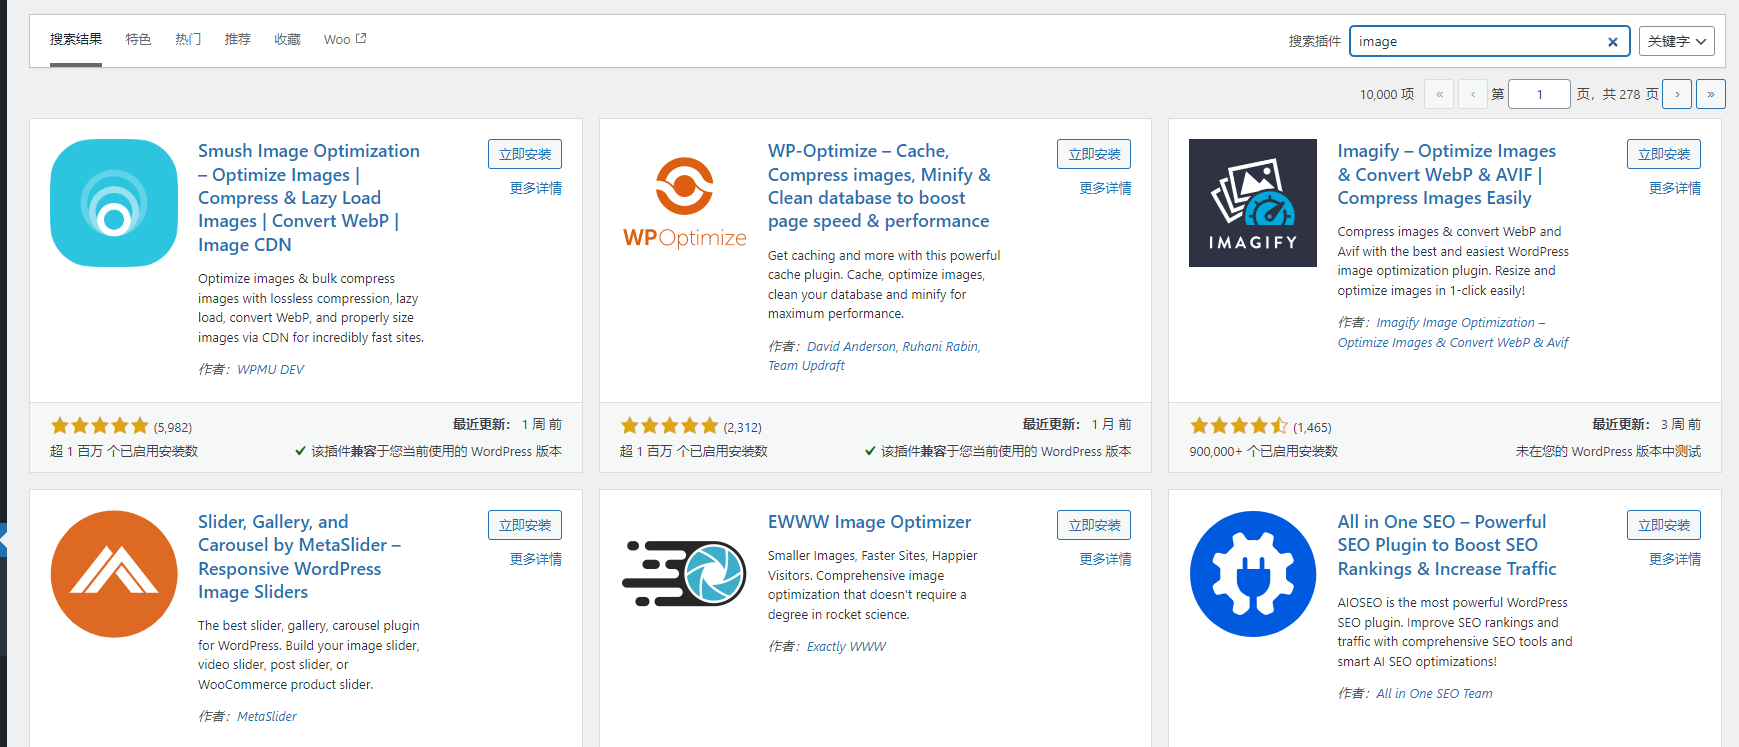Click the Imagify plugin logo

(1253, 203)
